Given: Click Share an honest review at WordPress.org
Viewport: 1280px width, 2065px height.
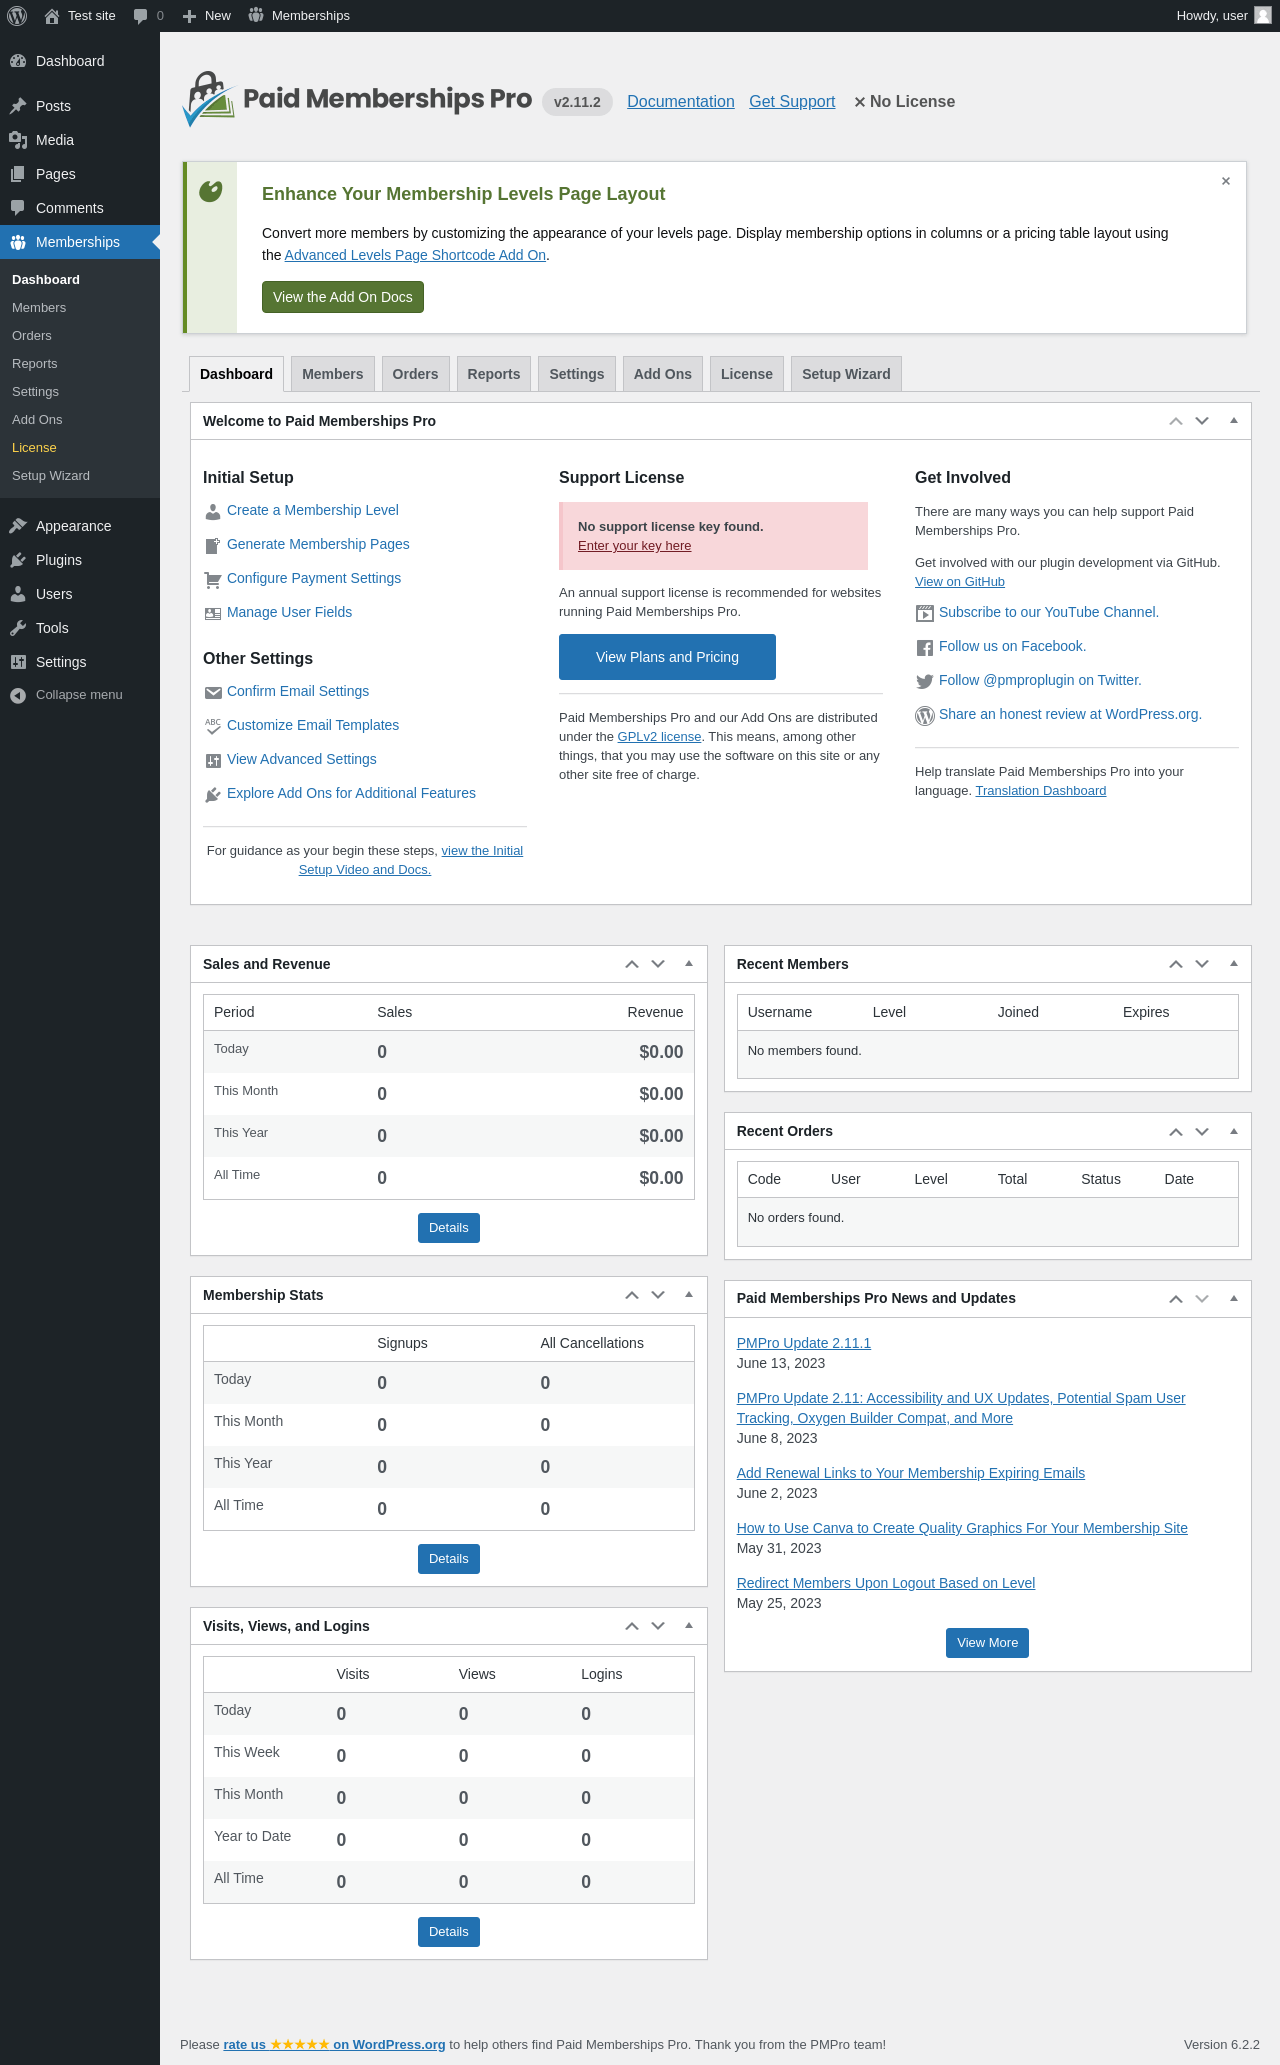Looking at the screenshot, I should coord(1070,714).
